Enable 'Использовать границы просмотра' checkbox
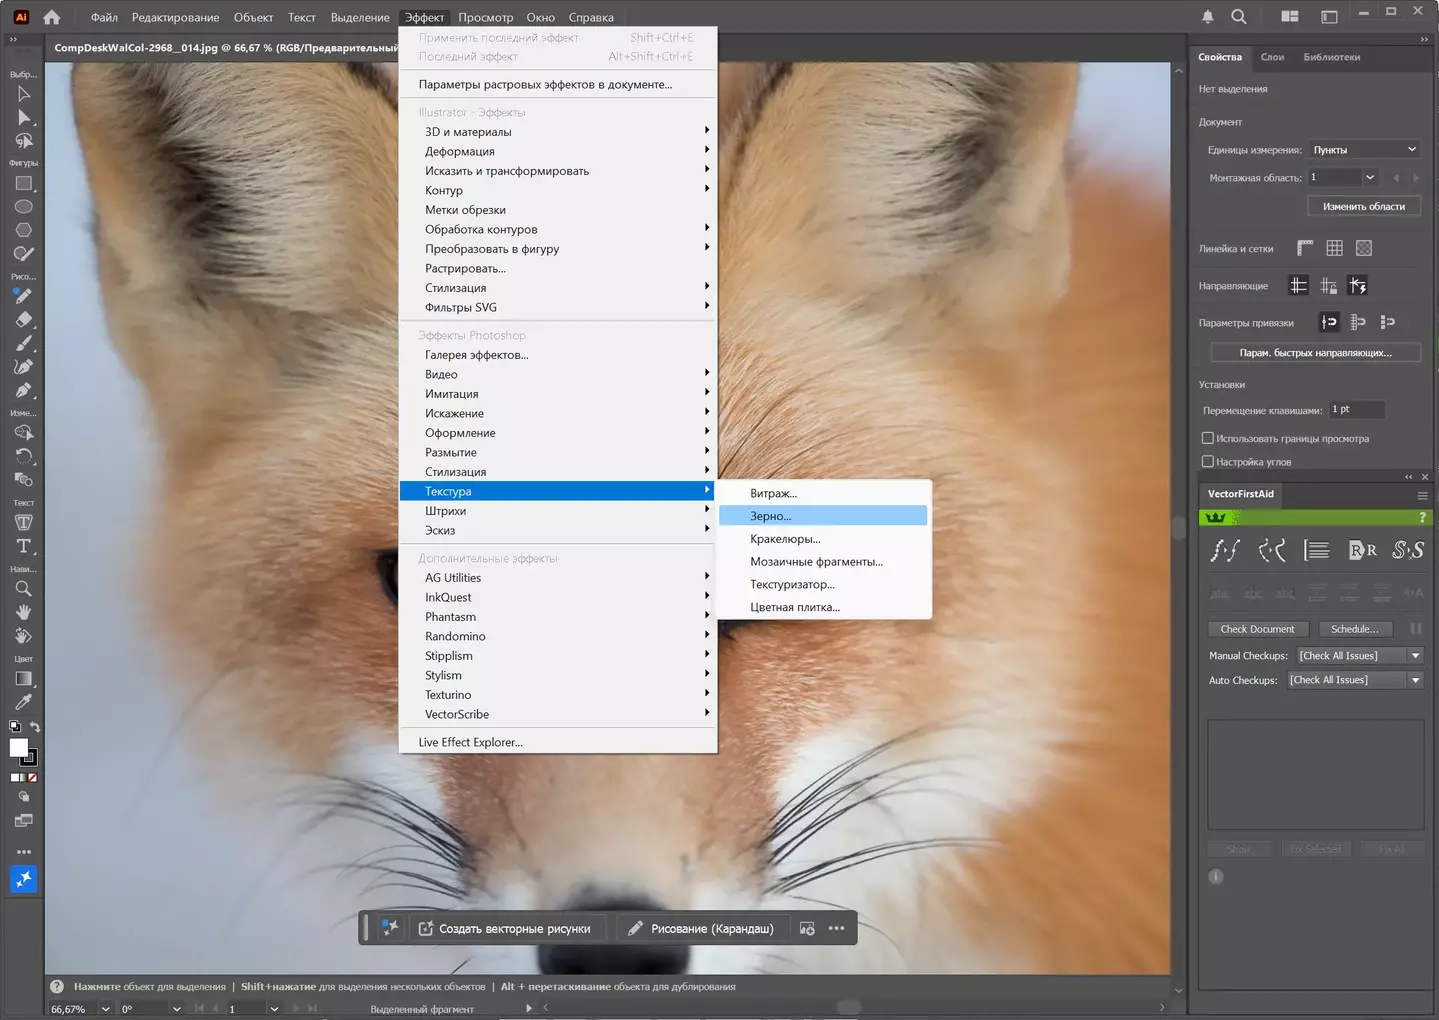Image resolution: width=1439 pixels, height=1020 pixels. (x=1208, y=438)
